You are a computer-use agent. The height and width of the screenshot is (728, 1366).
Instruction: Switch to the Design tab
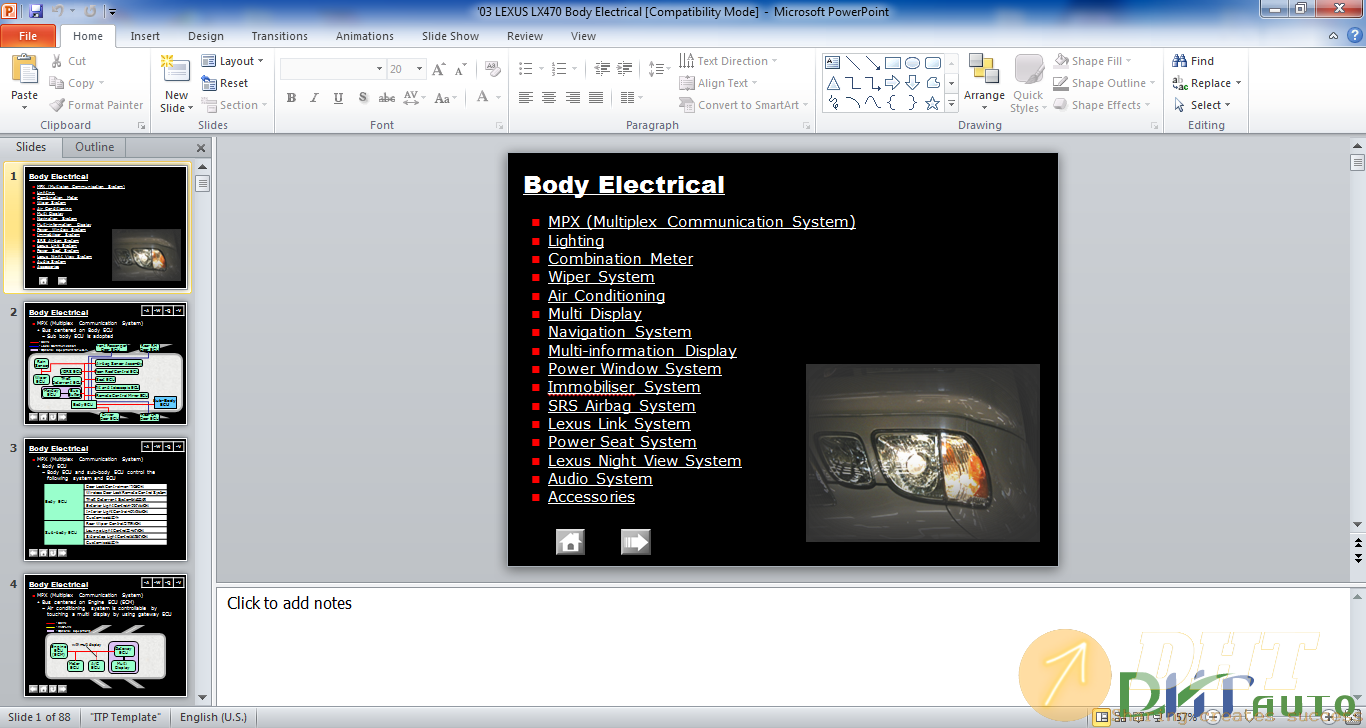click(x=206, y=36)
